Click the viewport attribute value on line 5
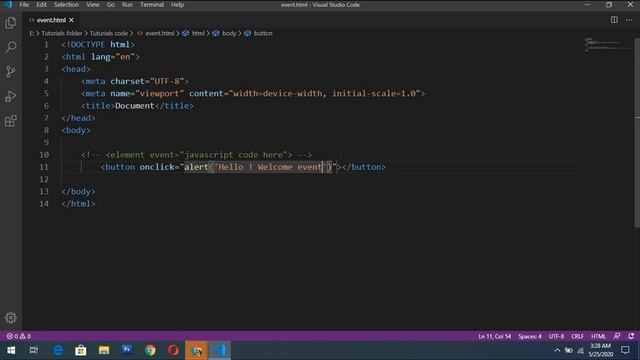The image size is (640, 360). point(160,93)
